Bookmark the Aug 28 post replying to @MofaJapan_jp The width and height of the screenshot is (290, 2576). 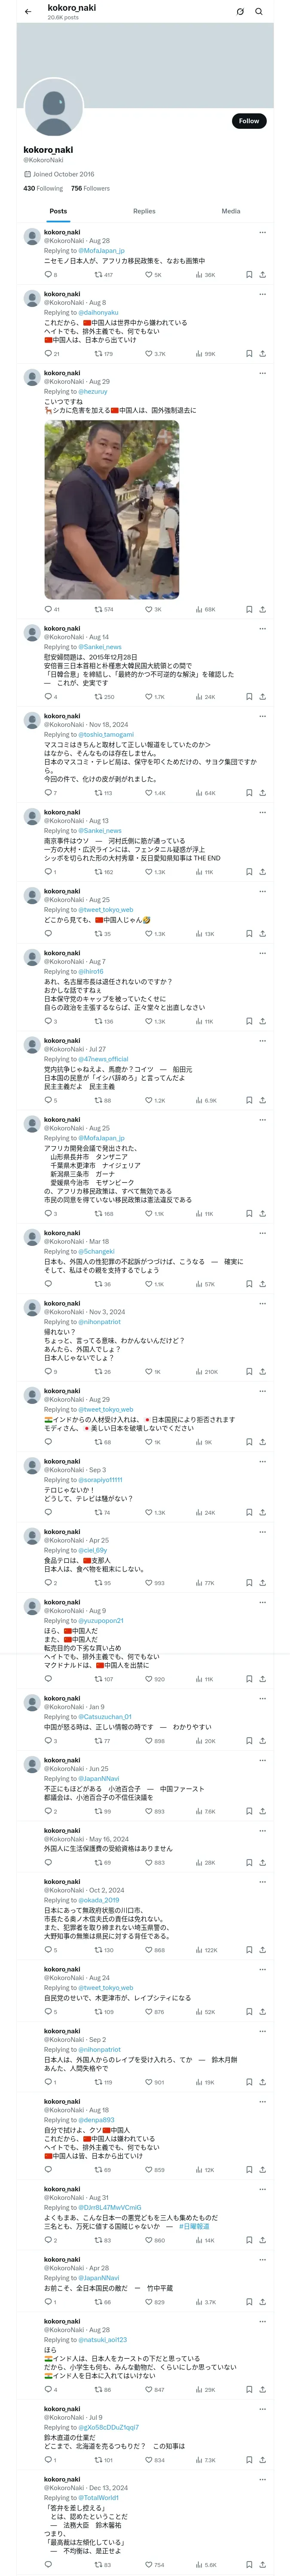click(249, 274)
